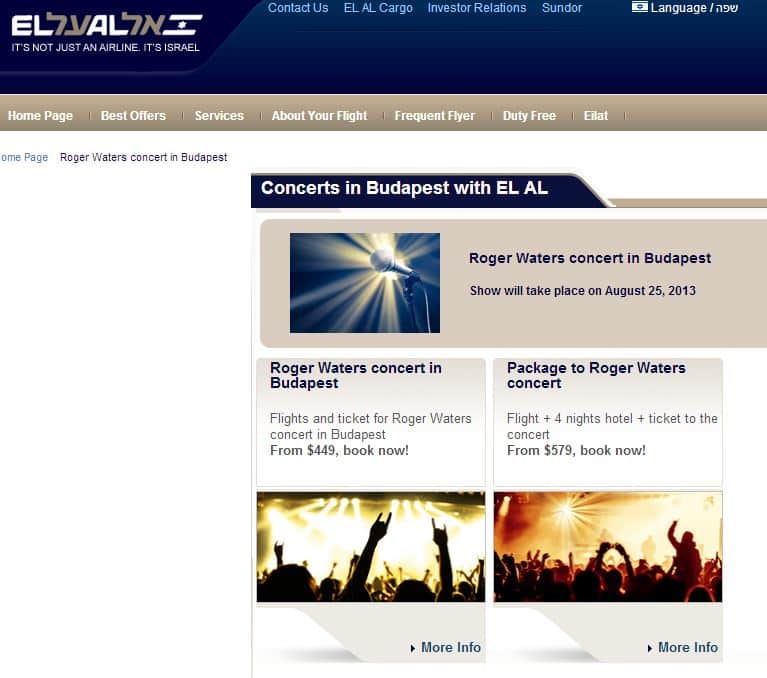Screen dimensions: 767x678
Task: Select About Your Flight menu item
Action: 319,116
